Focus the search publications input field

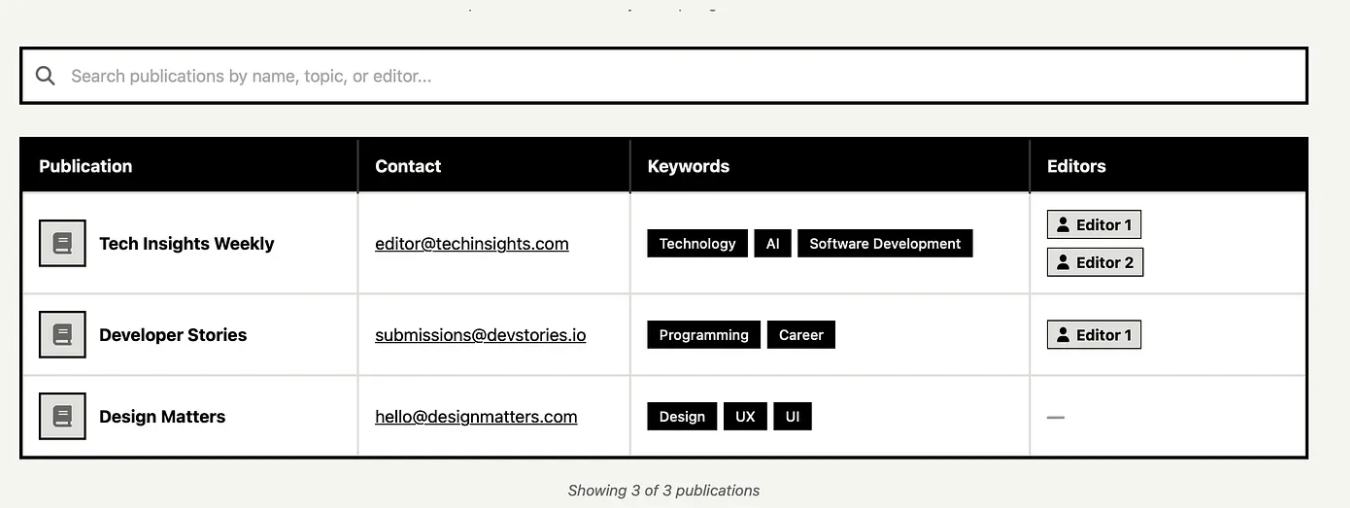(680, 76)
